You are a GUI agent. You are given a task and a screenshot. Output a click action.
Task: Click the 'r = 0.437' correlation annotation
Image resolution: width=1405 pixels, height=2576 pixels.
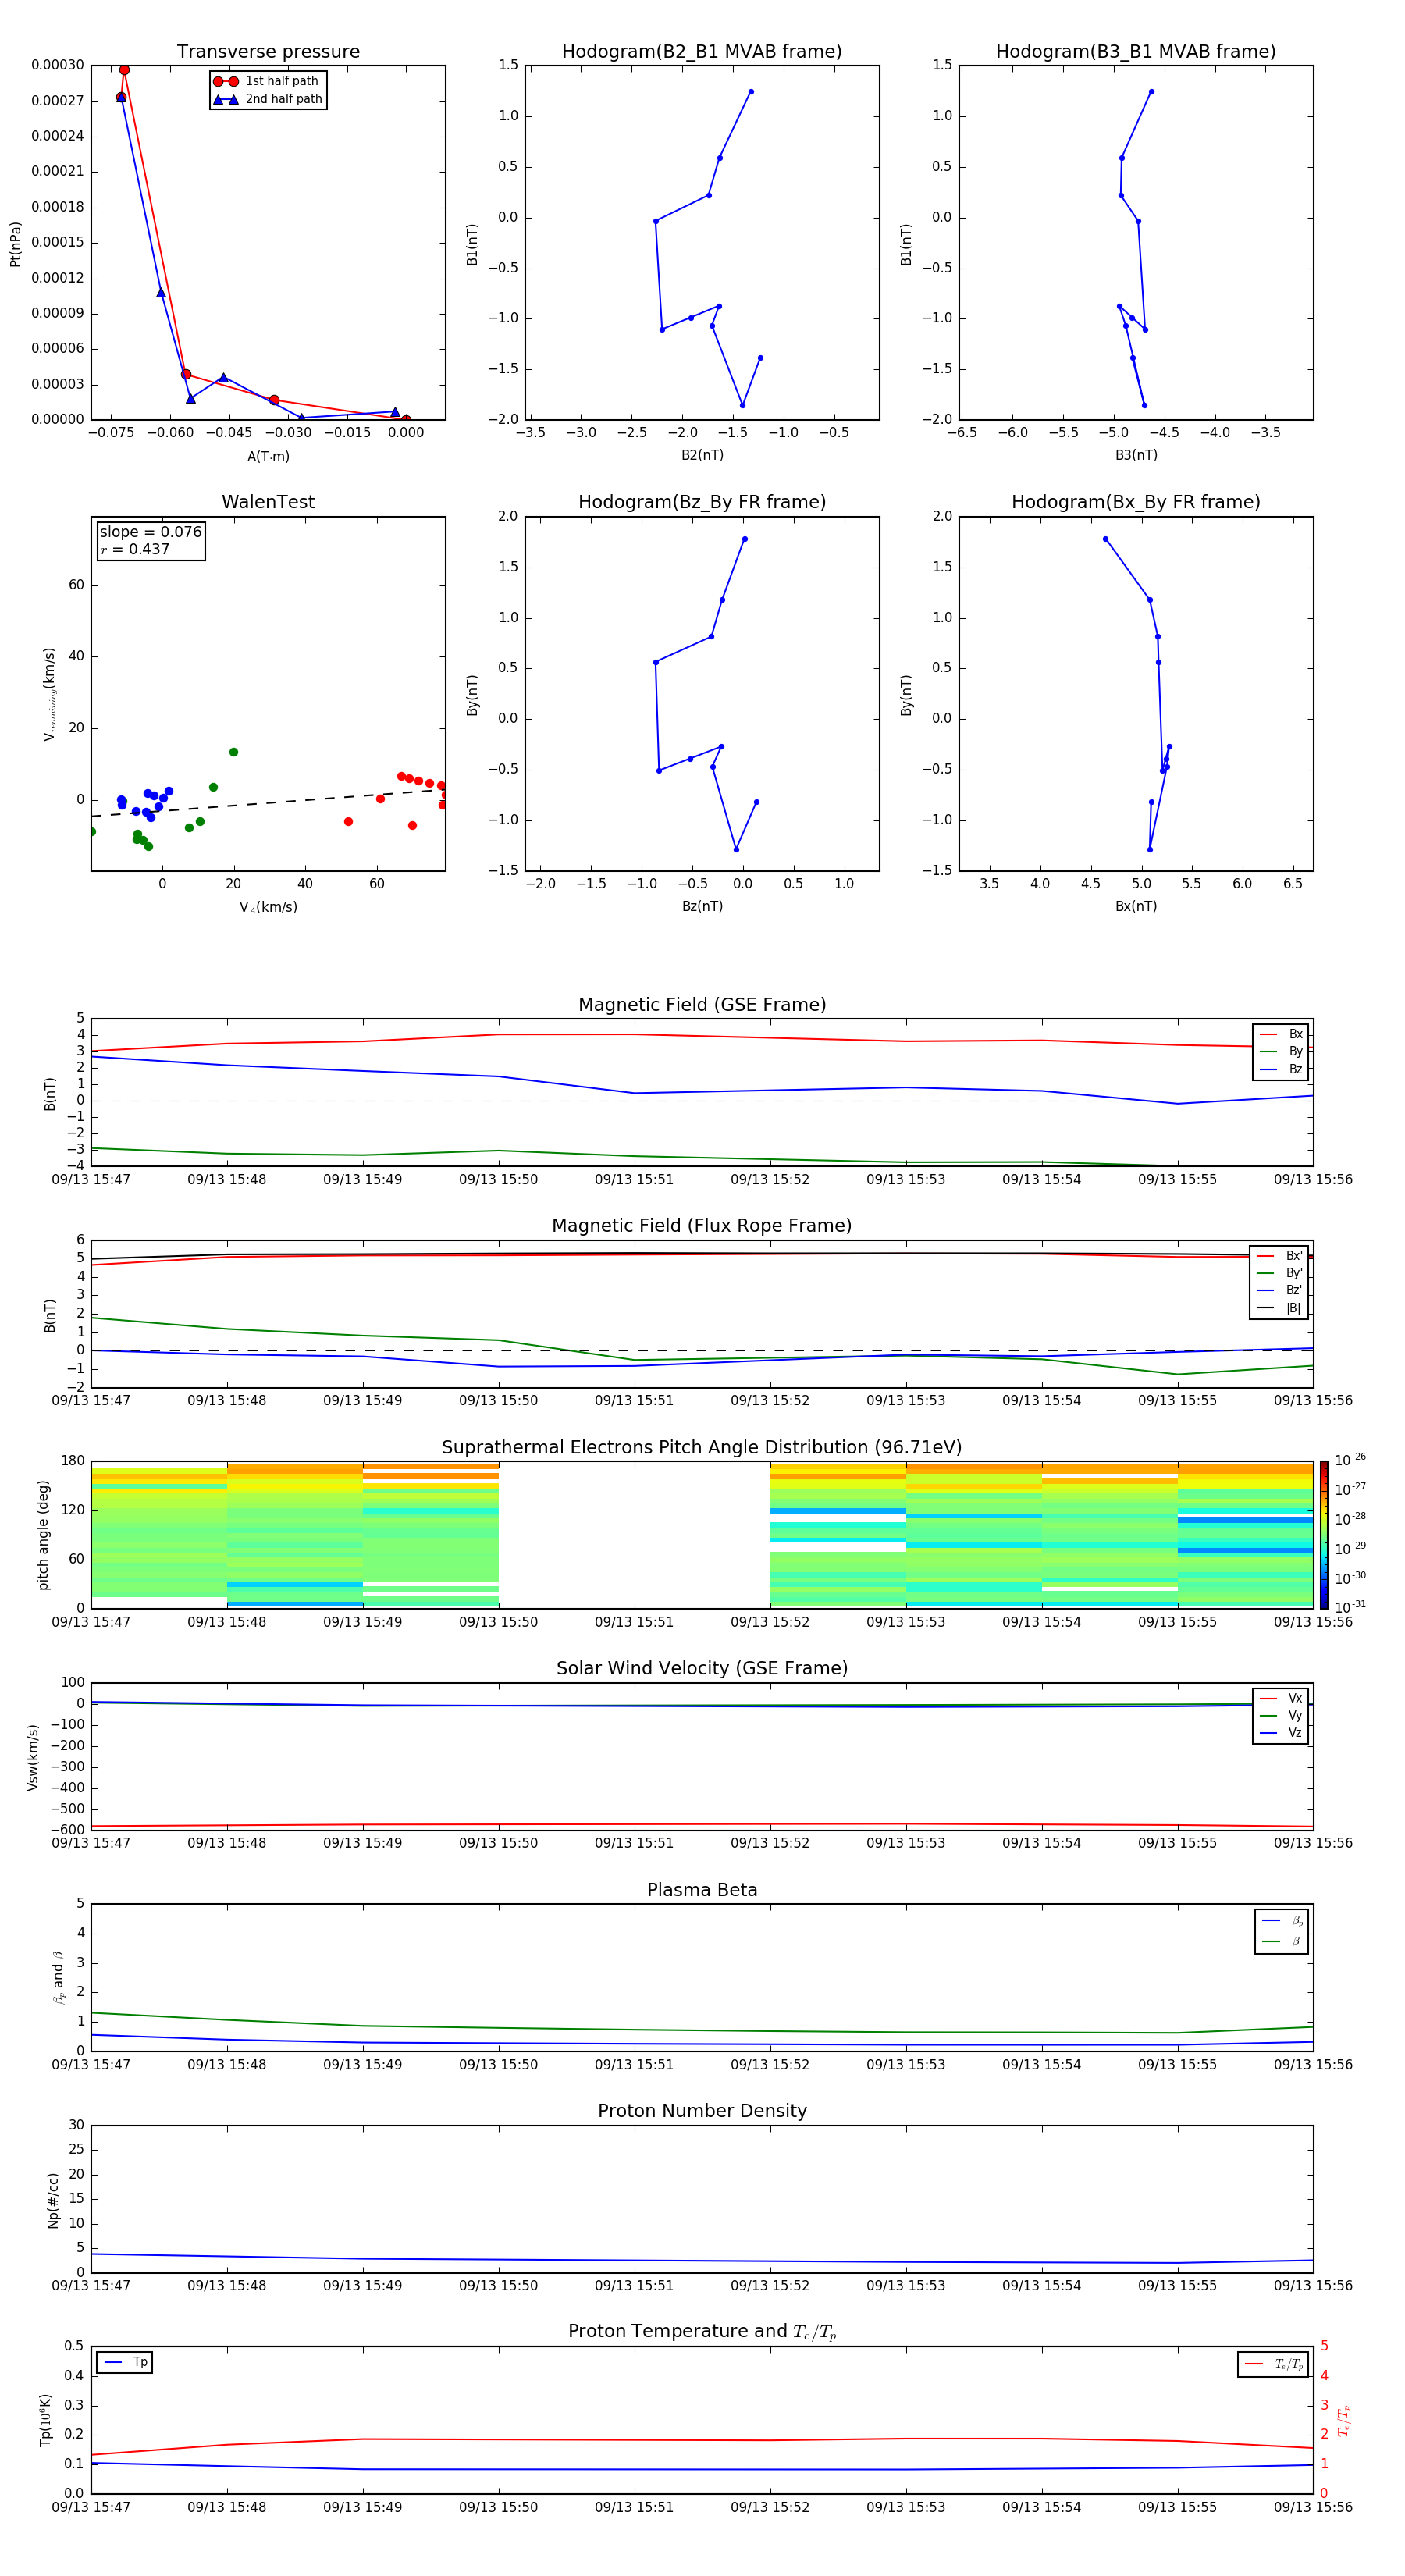(x=135, y=549)
